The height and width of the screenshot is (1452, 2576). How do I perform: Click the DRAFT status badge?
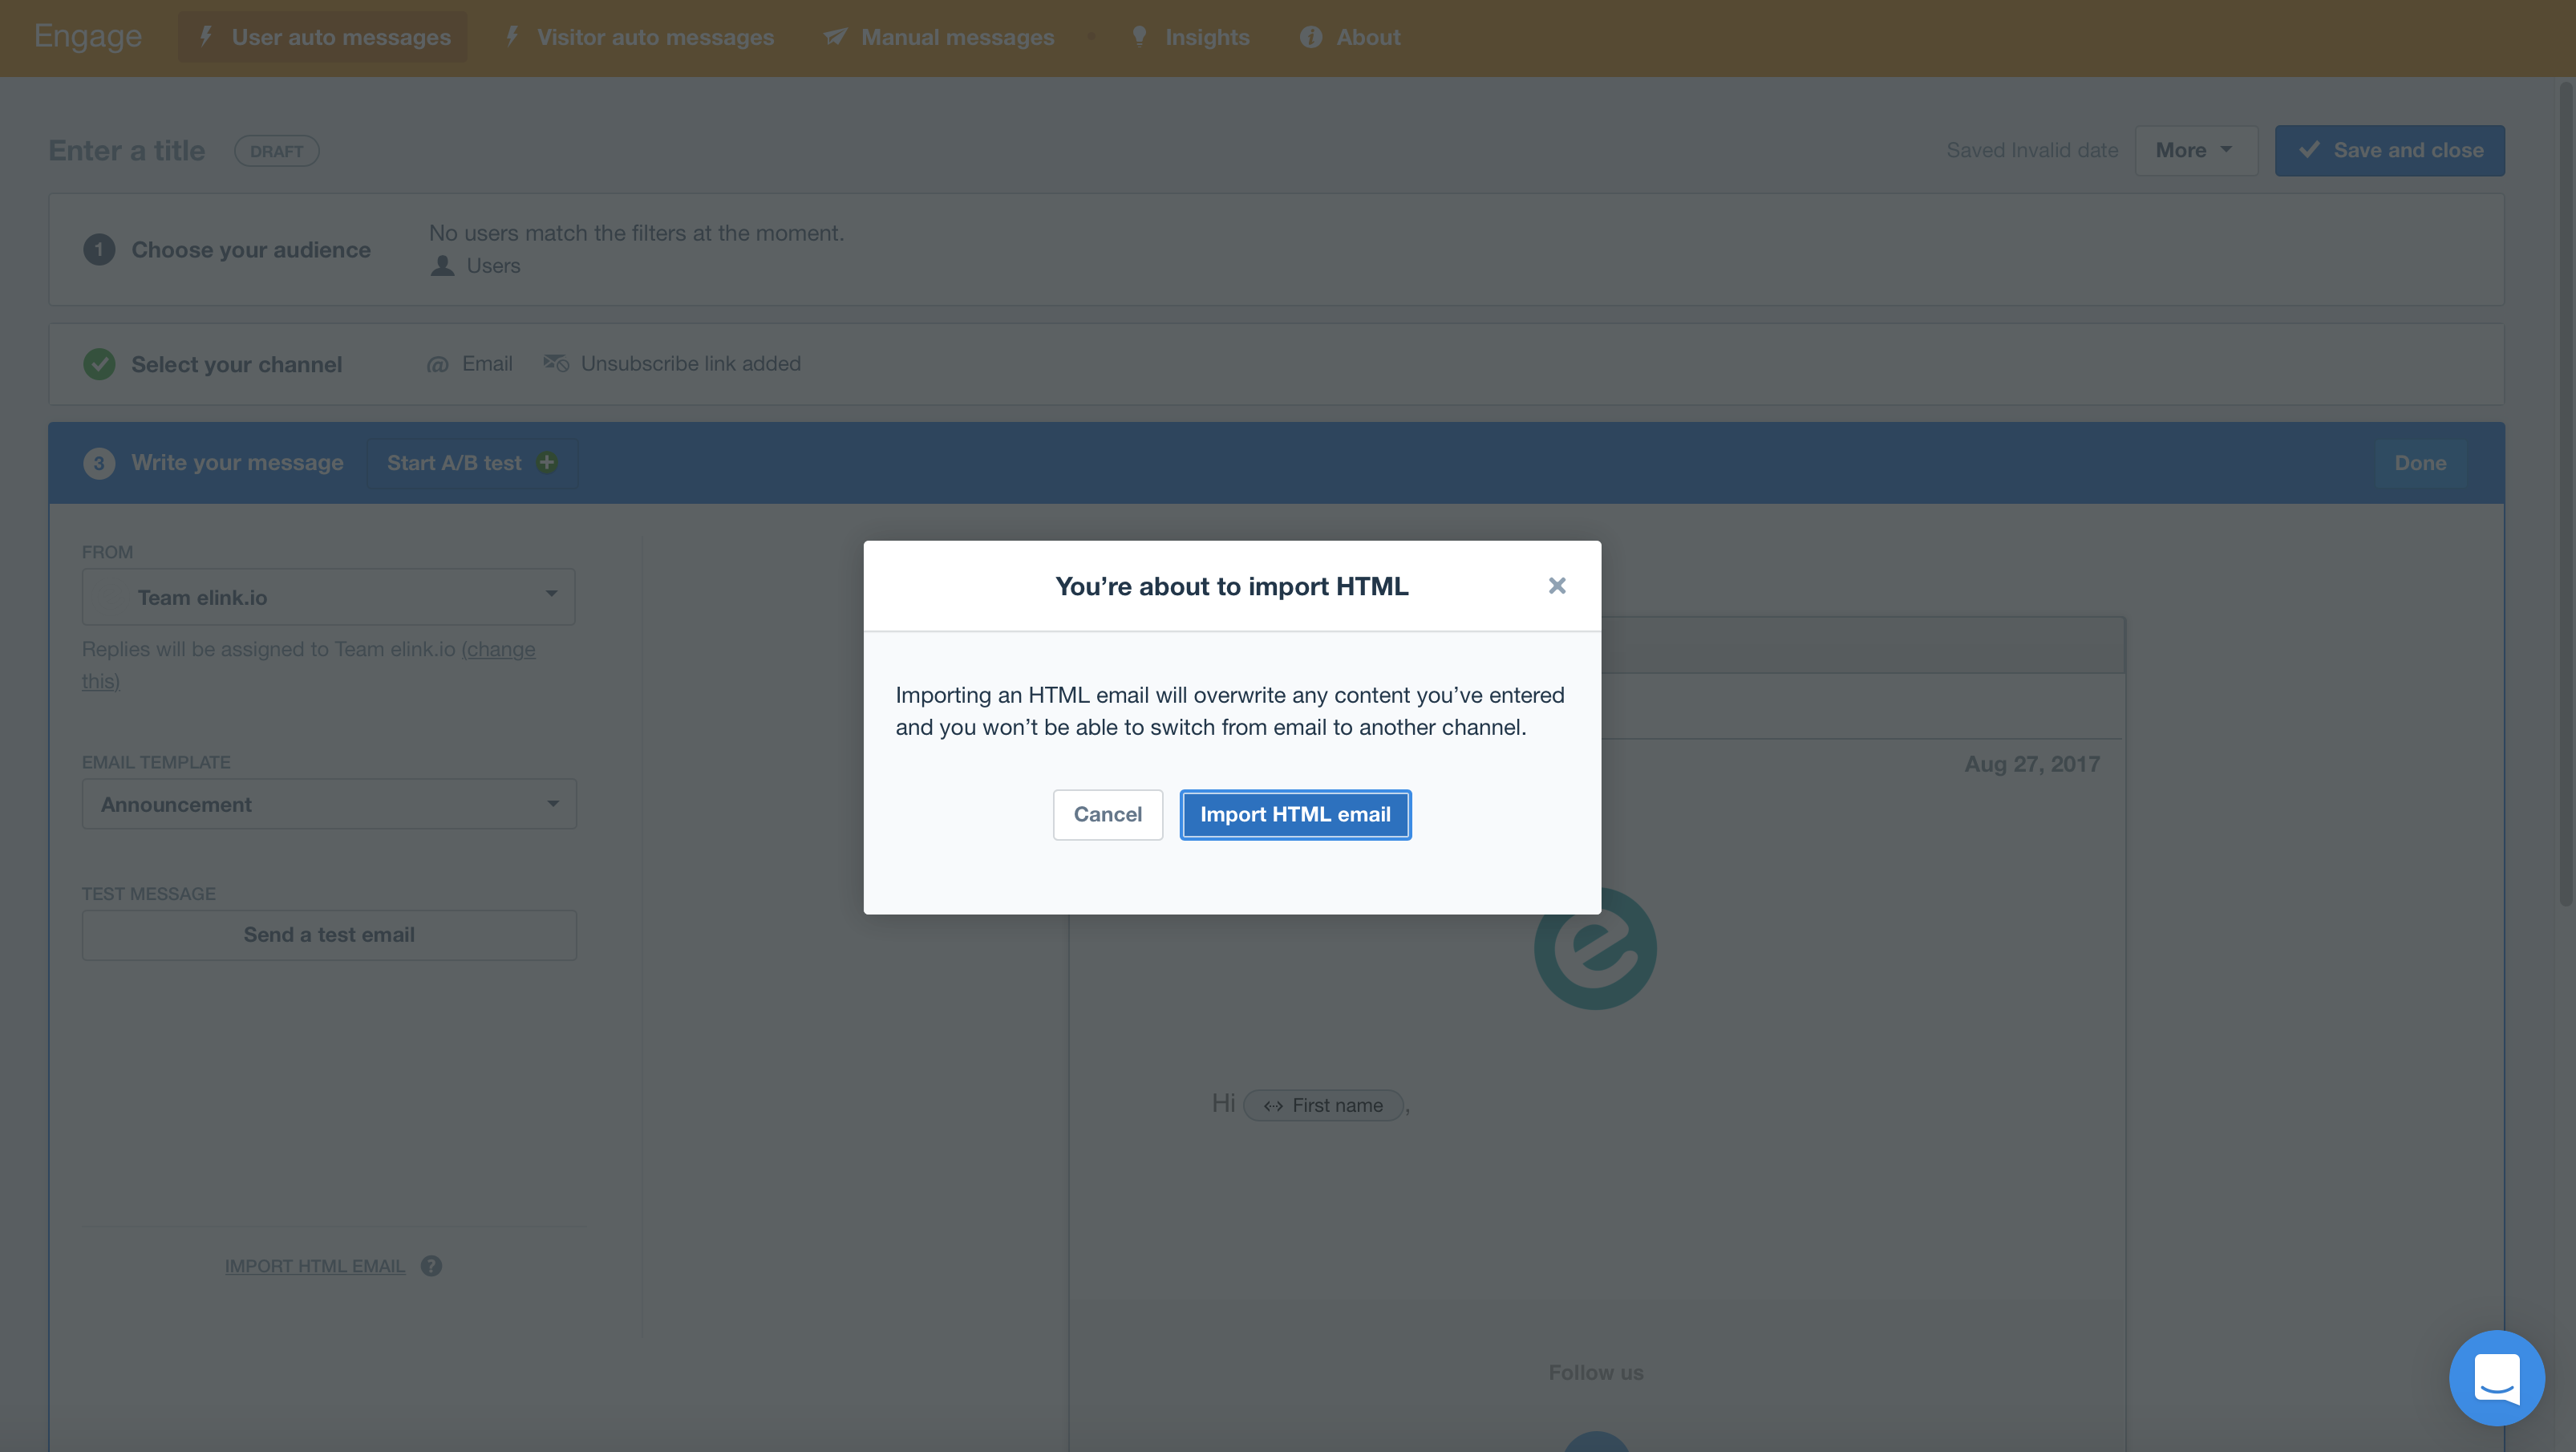tap(277, 151)
